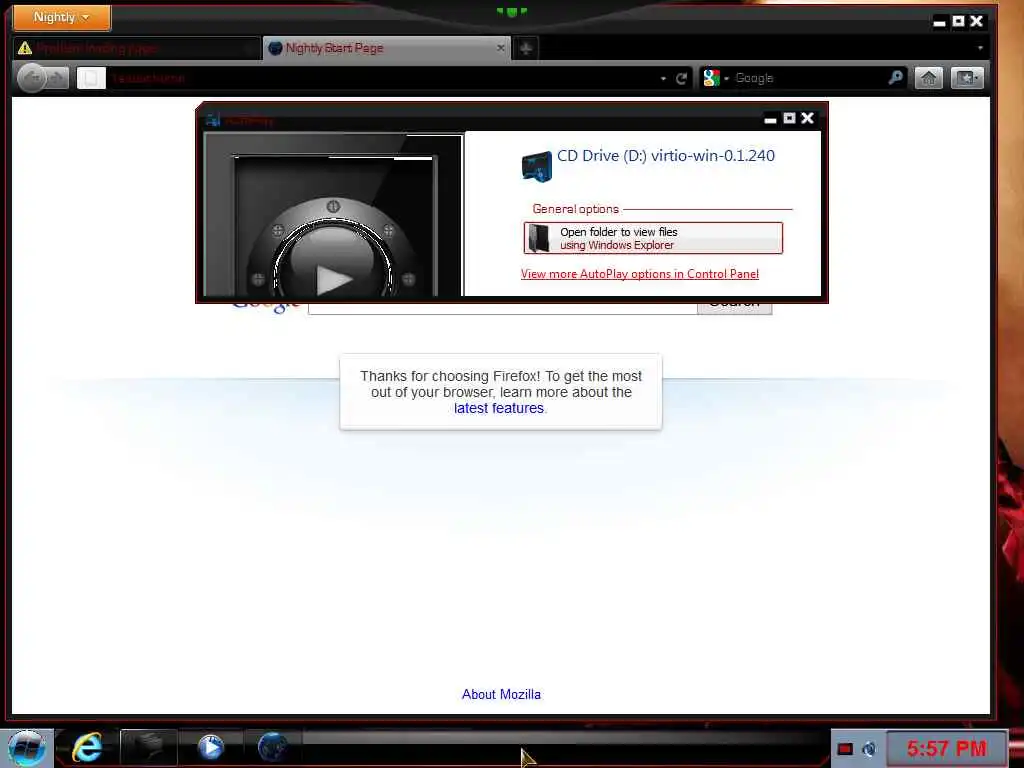Switch to Problem loading page tab
The image size is (1024, 768).
(x=136, y=48)
